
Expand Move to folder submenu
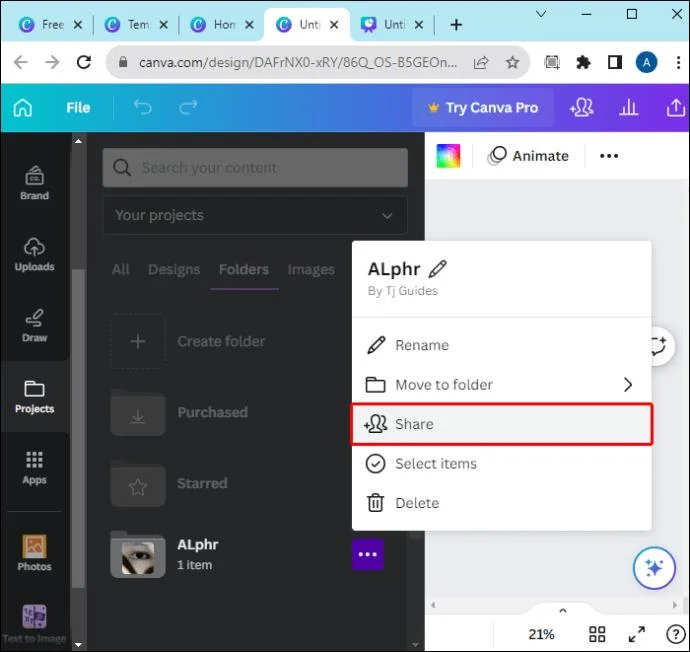pyautogui.click(x=502, y=385)
